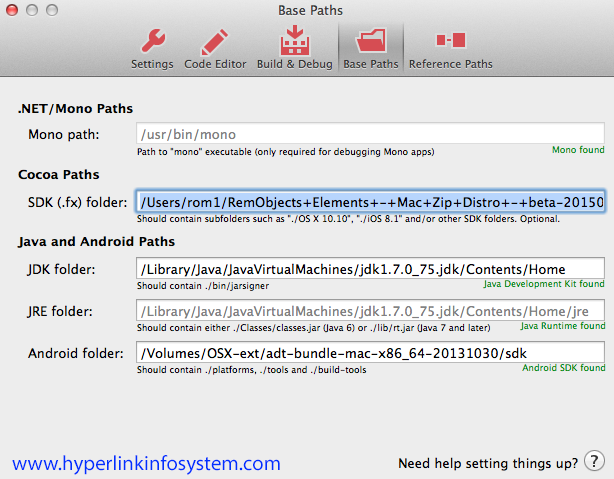
Task: Switch to the Code Editor tab label
Action: tap(215, 64)
